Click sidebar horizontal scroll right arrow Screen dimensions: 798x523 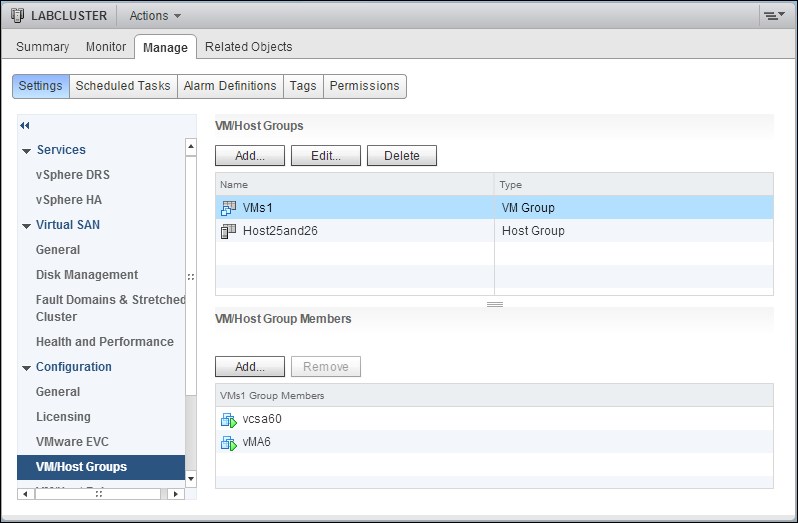[176, 493]
